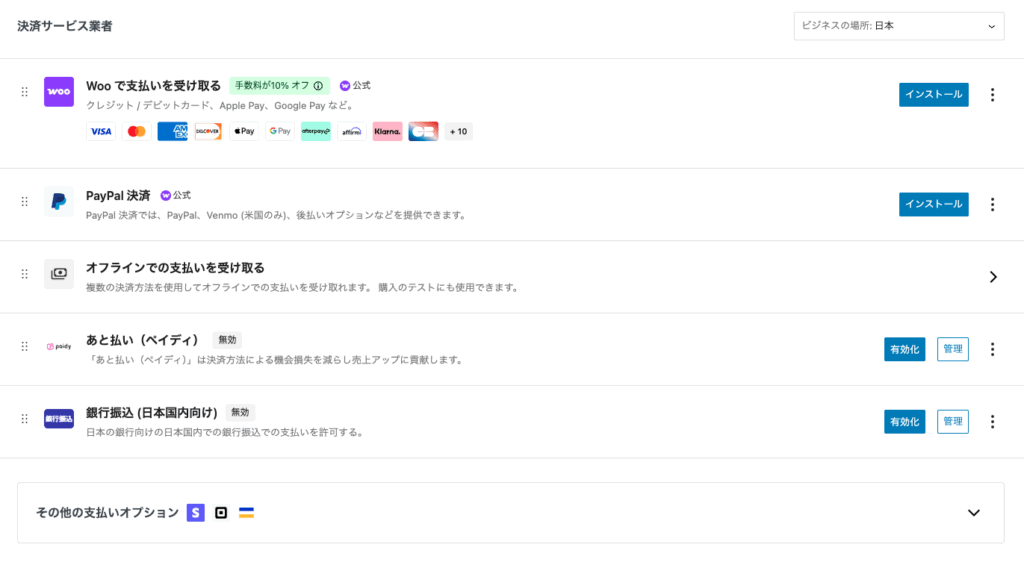Open the オフラインでの支払い chevron arrow
This screenshot has width=1024, height=565.
pyautogui.click(x=993, y=277)
